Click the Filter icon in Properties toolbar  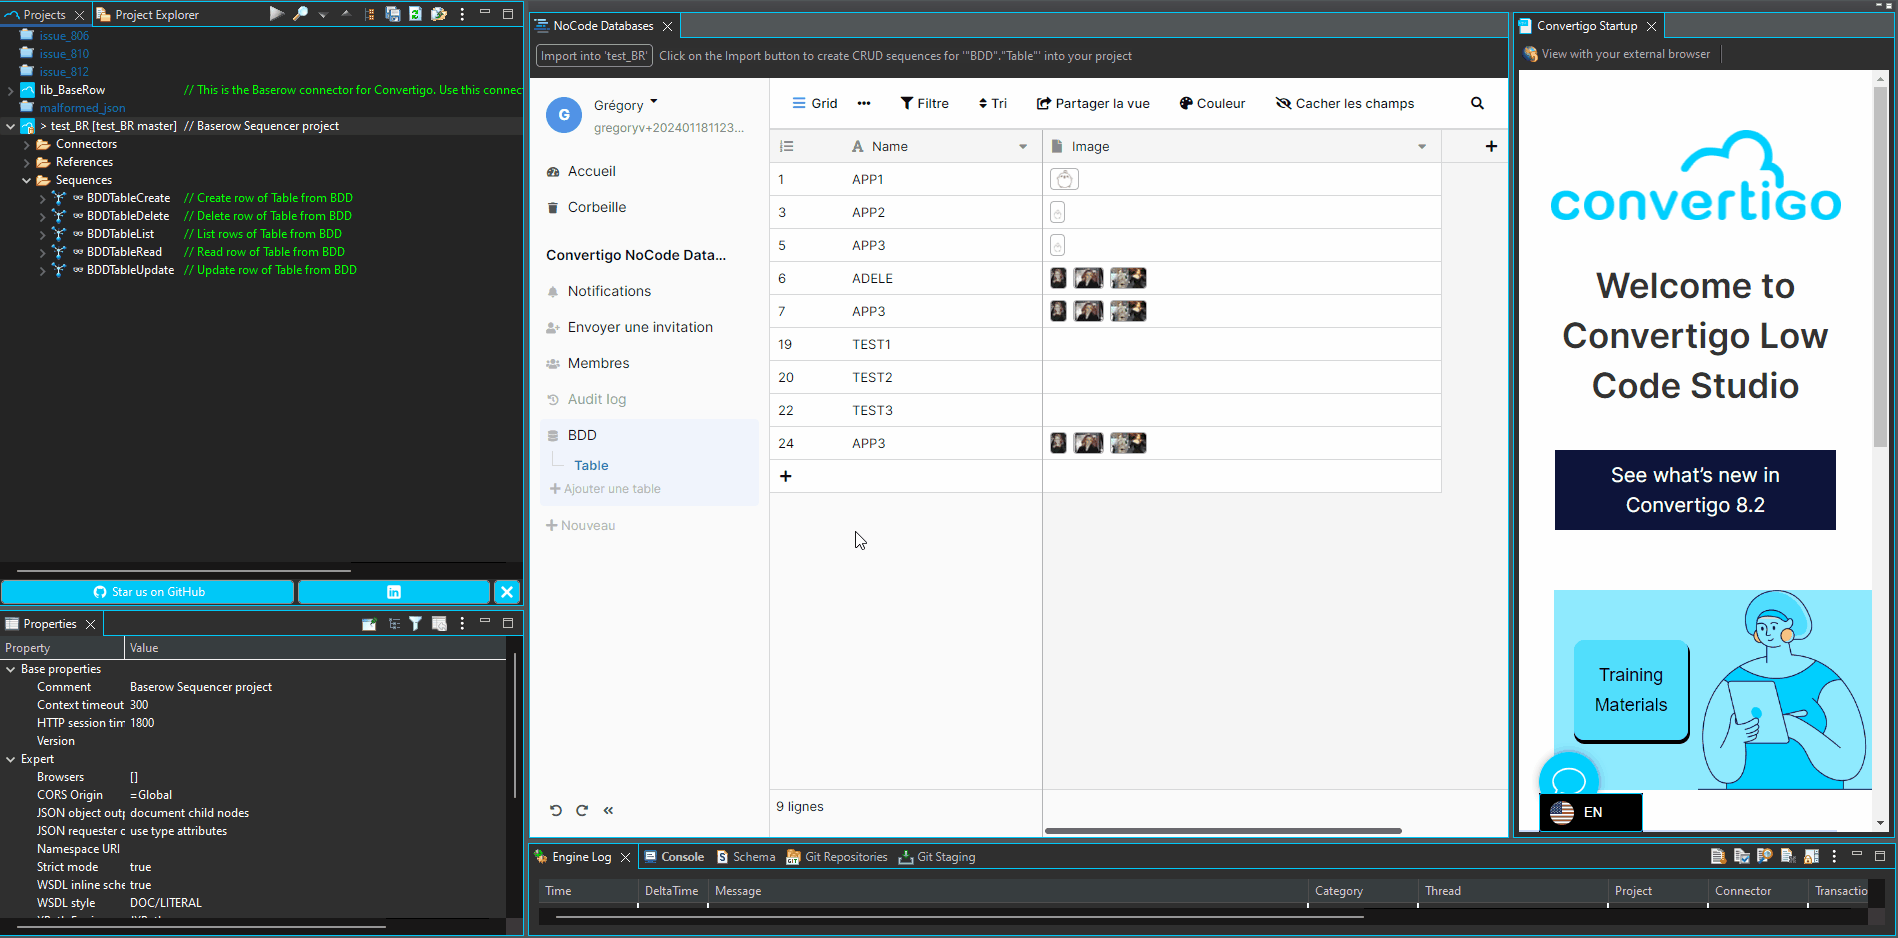point(416,623)
